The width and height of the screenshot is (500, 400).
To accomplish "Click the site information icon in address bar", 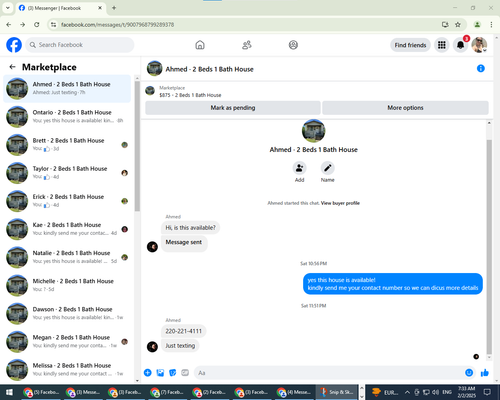I will [53, 25].
